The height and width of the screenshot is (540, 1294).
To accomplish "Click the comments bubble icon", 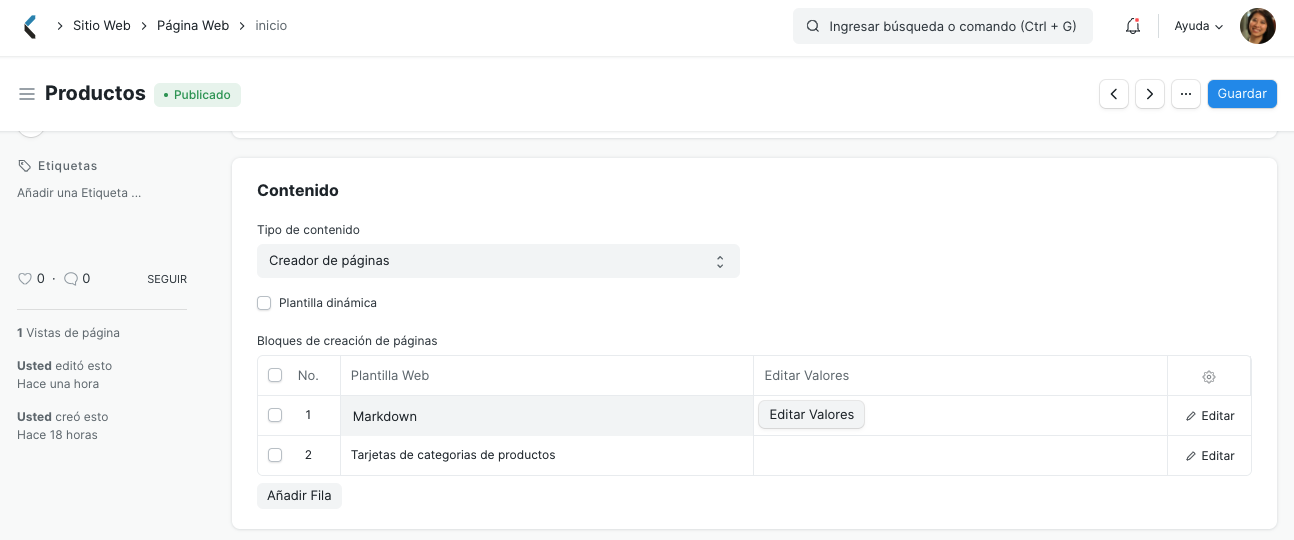I will coord(71,279).
